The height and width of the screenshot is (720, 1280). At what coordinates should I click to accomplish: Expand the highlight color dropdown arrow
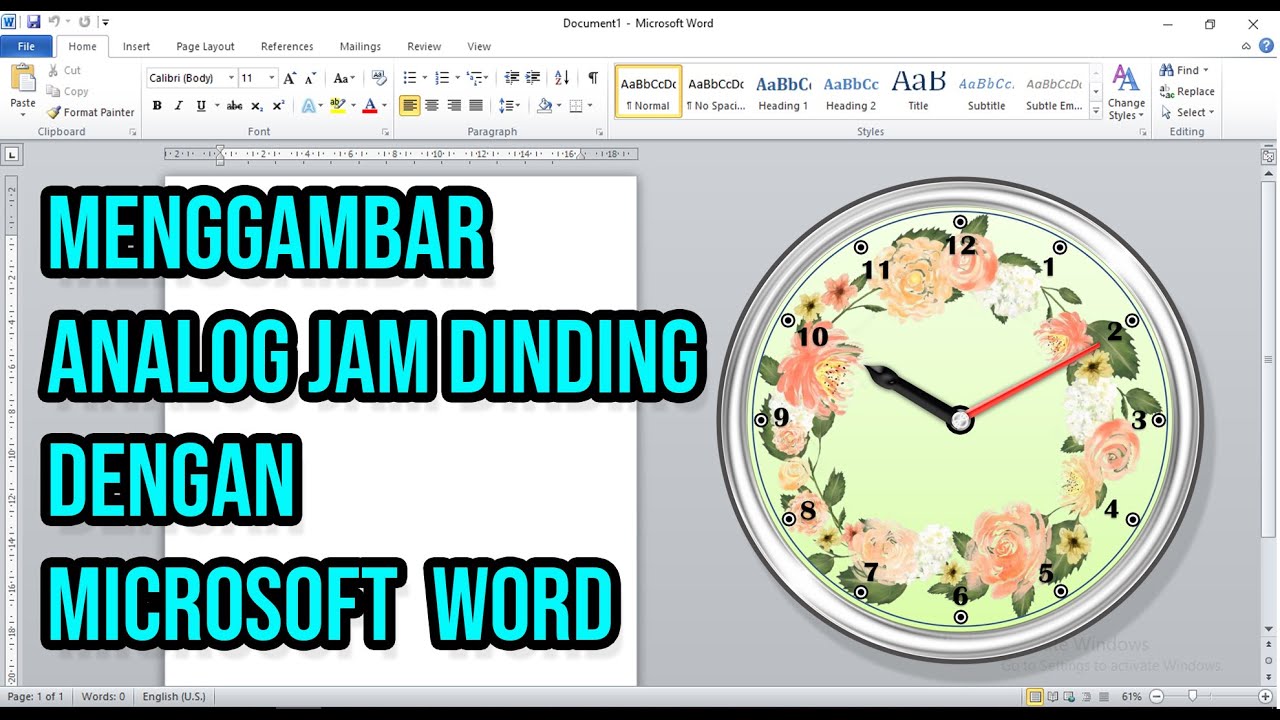[x=354, y=105]
